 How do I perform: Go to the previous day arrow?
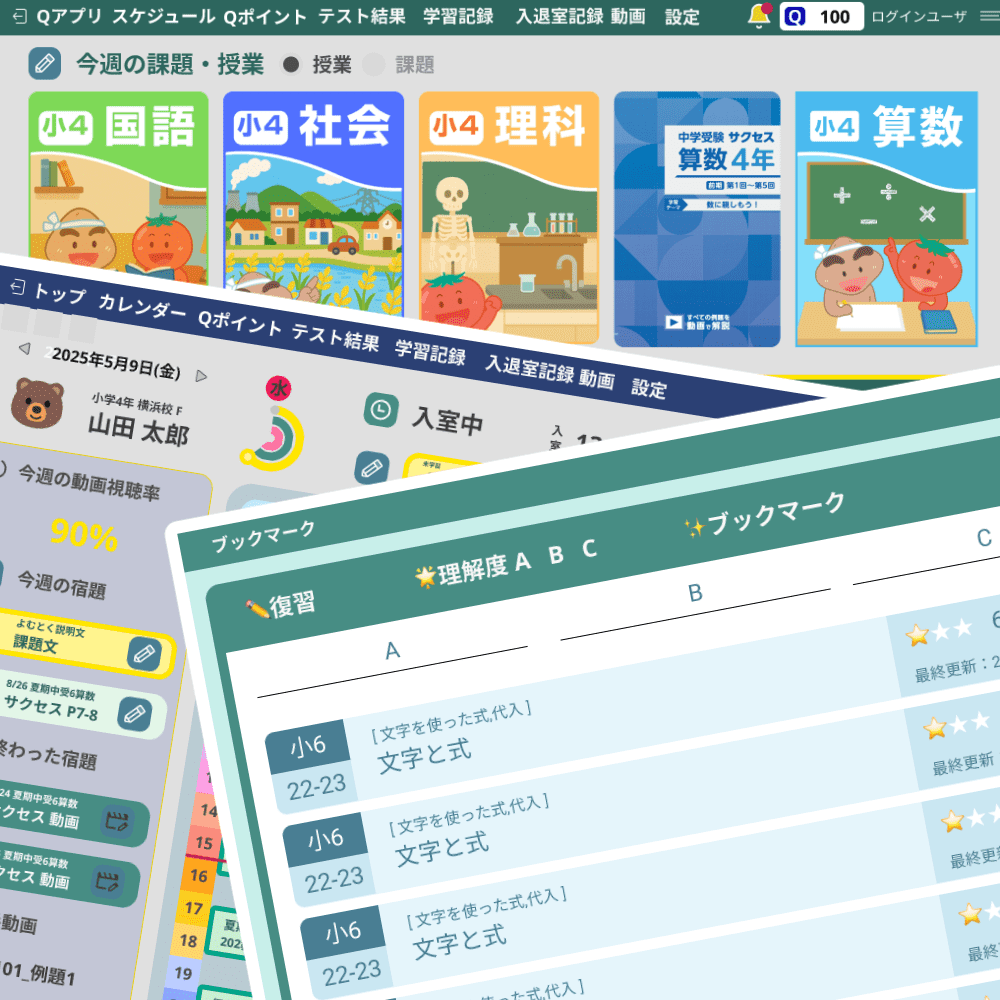tap(25, 348)
